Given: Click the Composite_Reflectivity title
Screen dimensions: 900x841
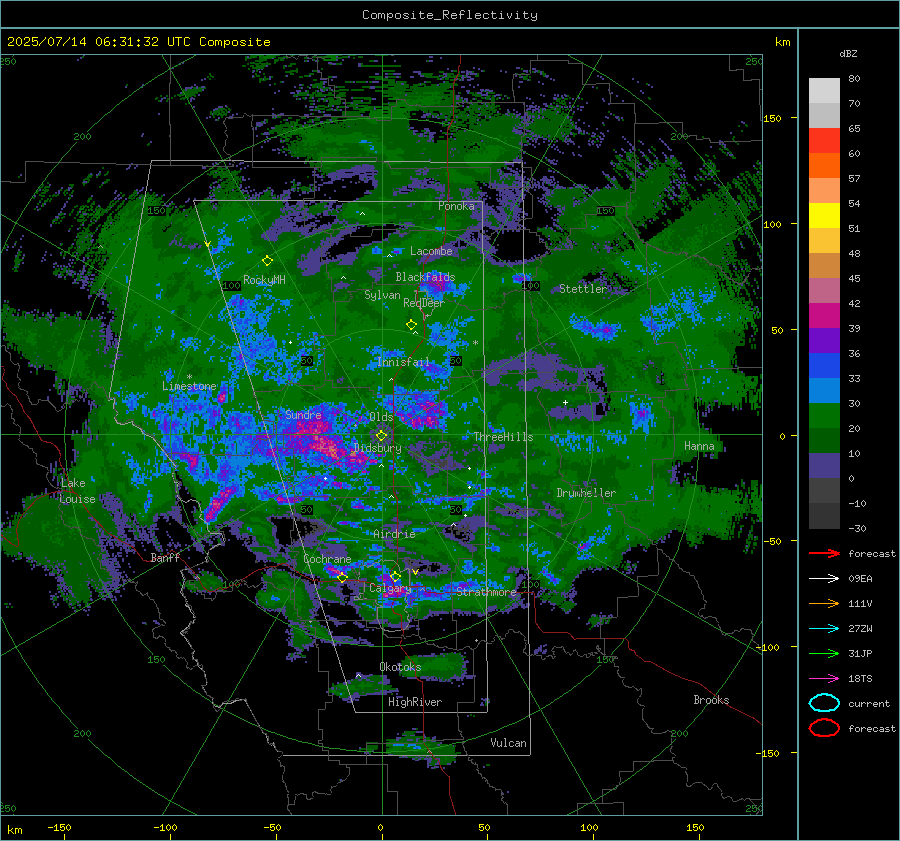Looking at the screenshot, I should click(x=449, y=15).
